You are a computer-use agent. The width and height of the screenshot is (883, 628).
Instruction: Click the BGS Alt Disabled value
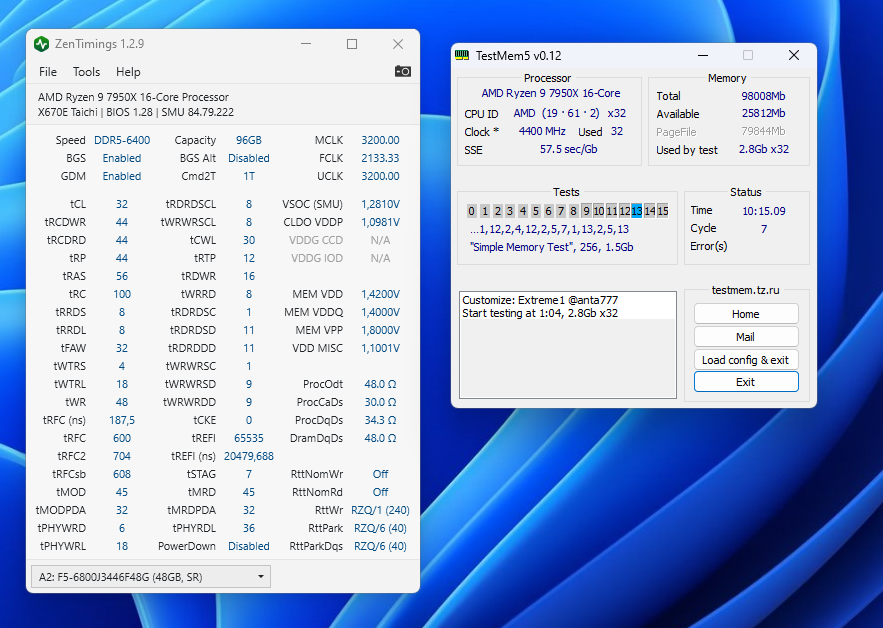click(x=248, y=158)
